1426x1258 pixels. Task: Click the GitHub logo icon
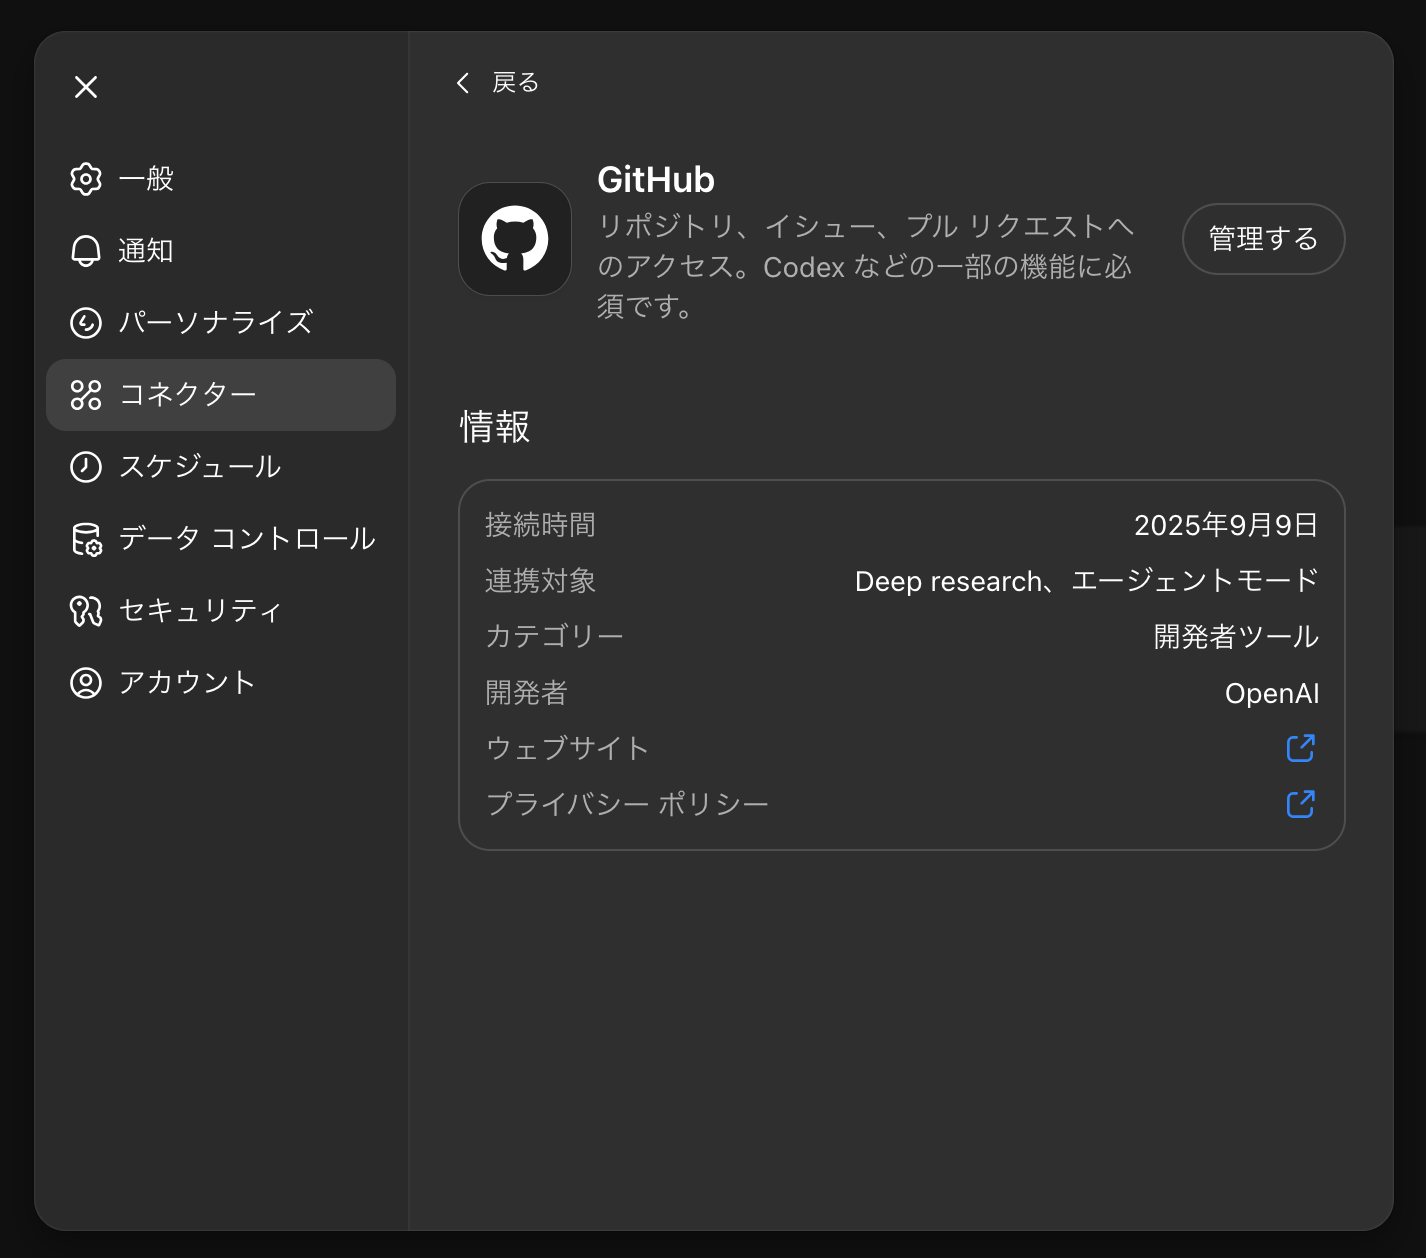pos(515,239)
